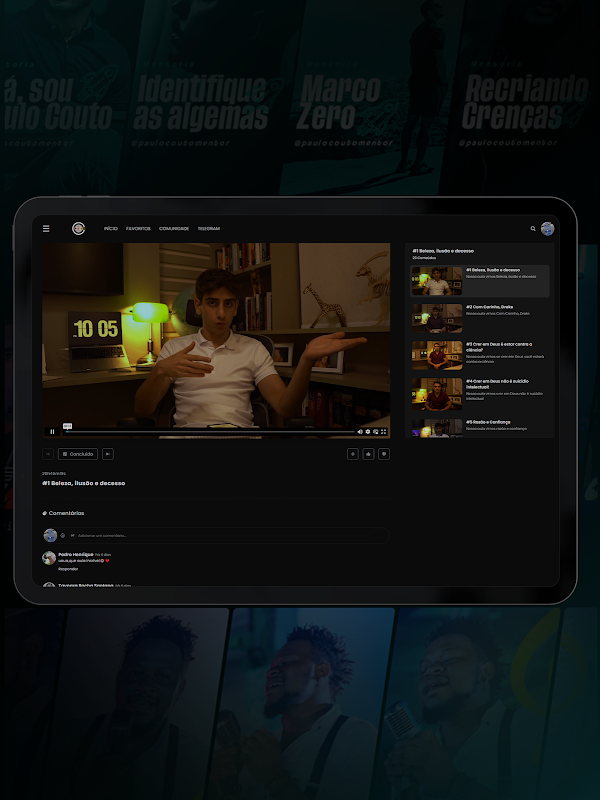The height and width of the screenshot is (800, 600).
Task: Select lesson #1 Beleza thumbnail
Action: [437, 281]
